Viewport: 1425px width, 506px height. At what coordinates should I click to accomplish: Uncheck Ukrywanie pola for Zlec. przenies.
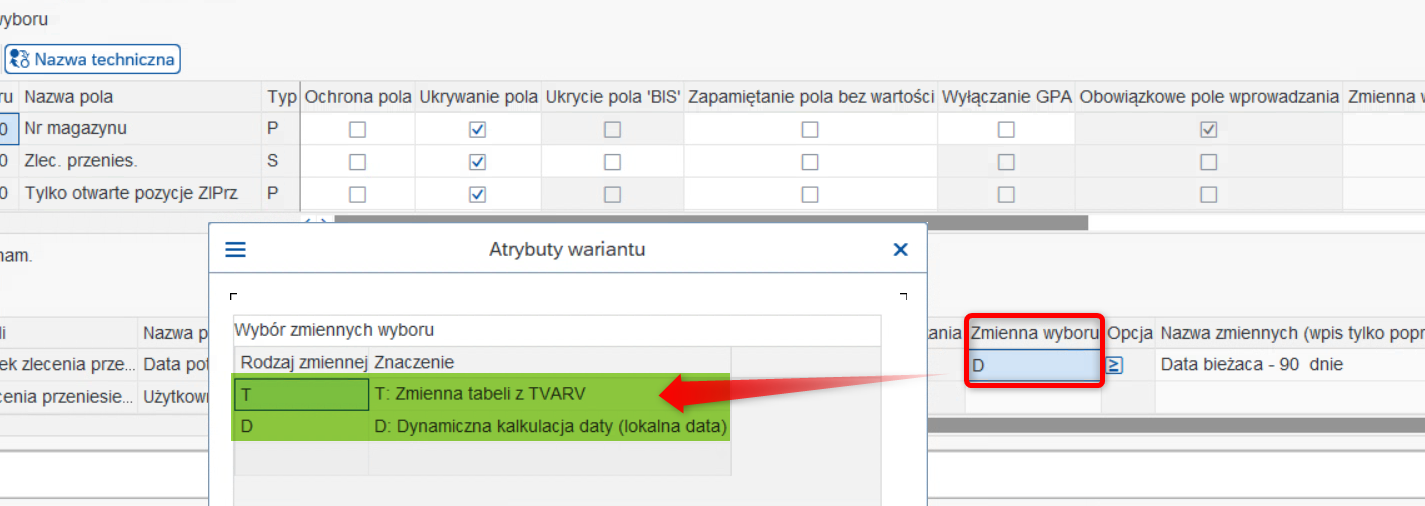pos(477,162)
